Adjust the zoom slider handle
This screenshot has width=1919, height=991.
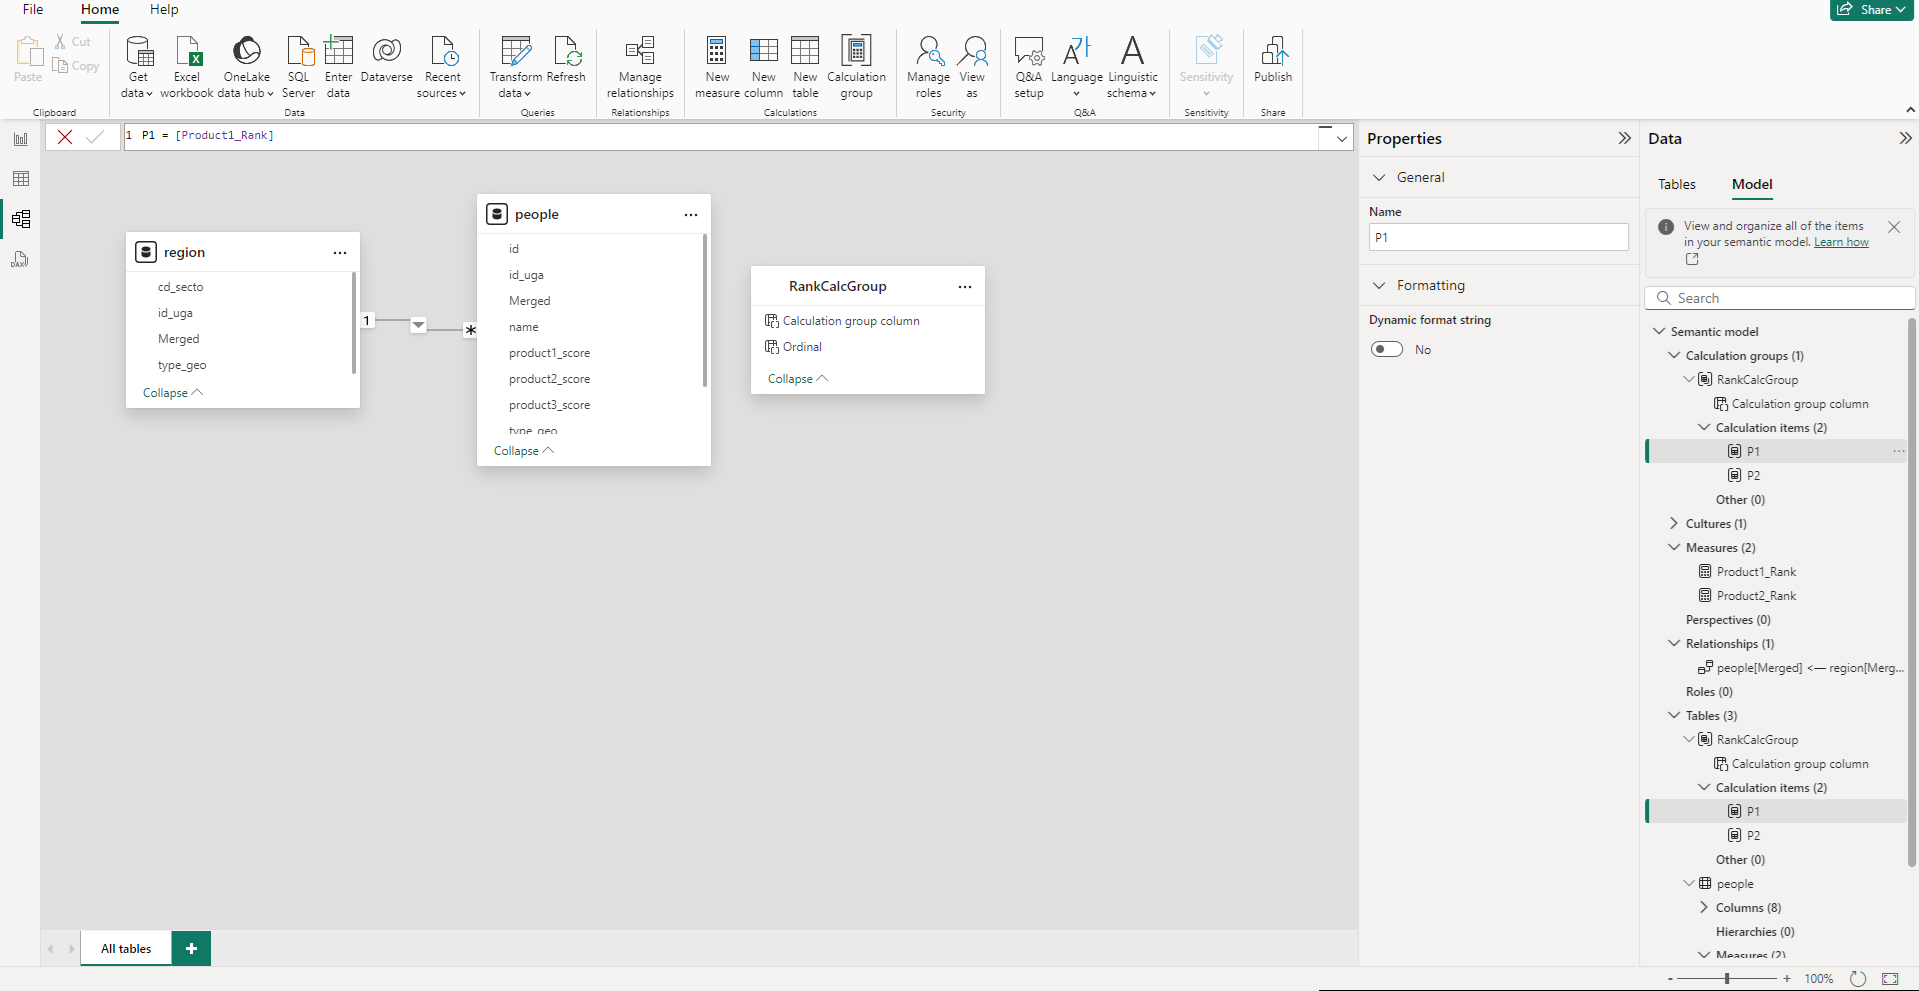[x=1727, y=979]
